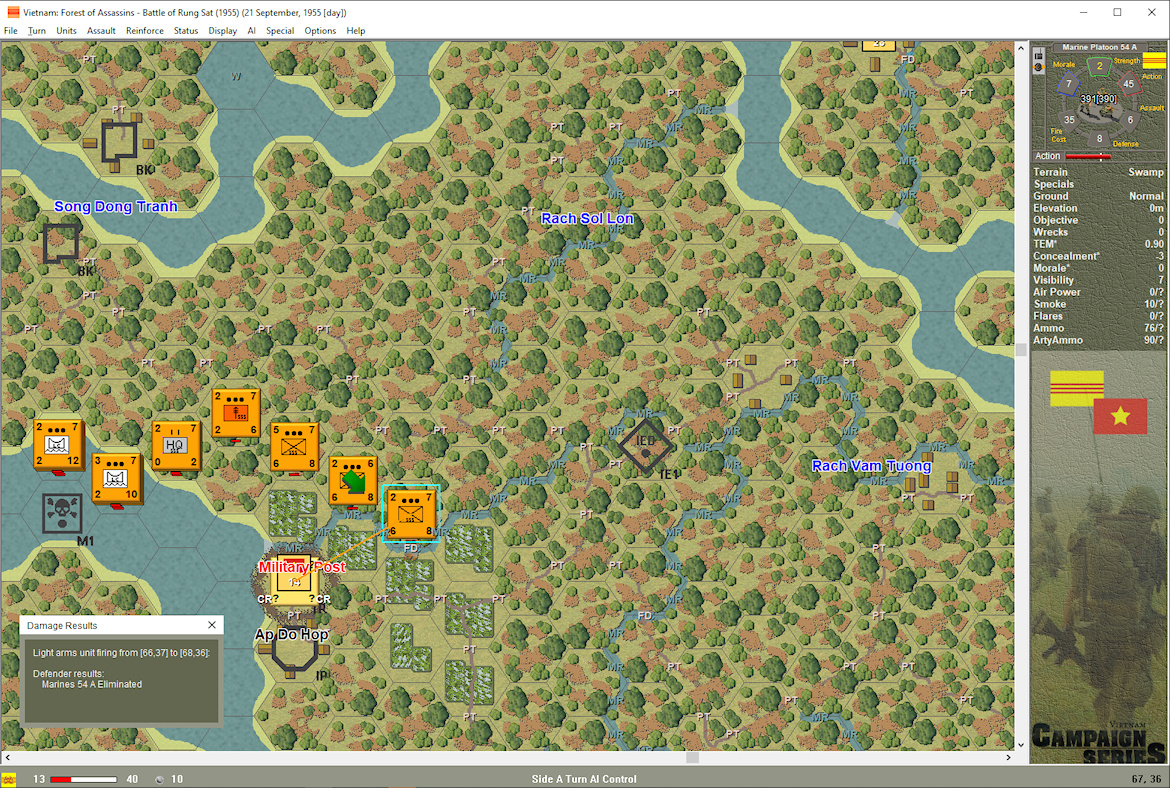Viewport: 1170px width, 788px height.
Task: Open the Assault menu
Action: 101,31
